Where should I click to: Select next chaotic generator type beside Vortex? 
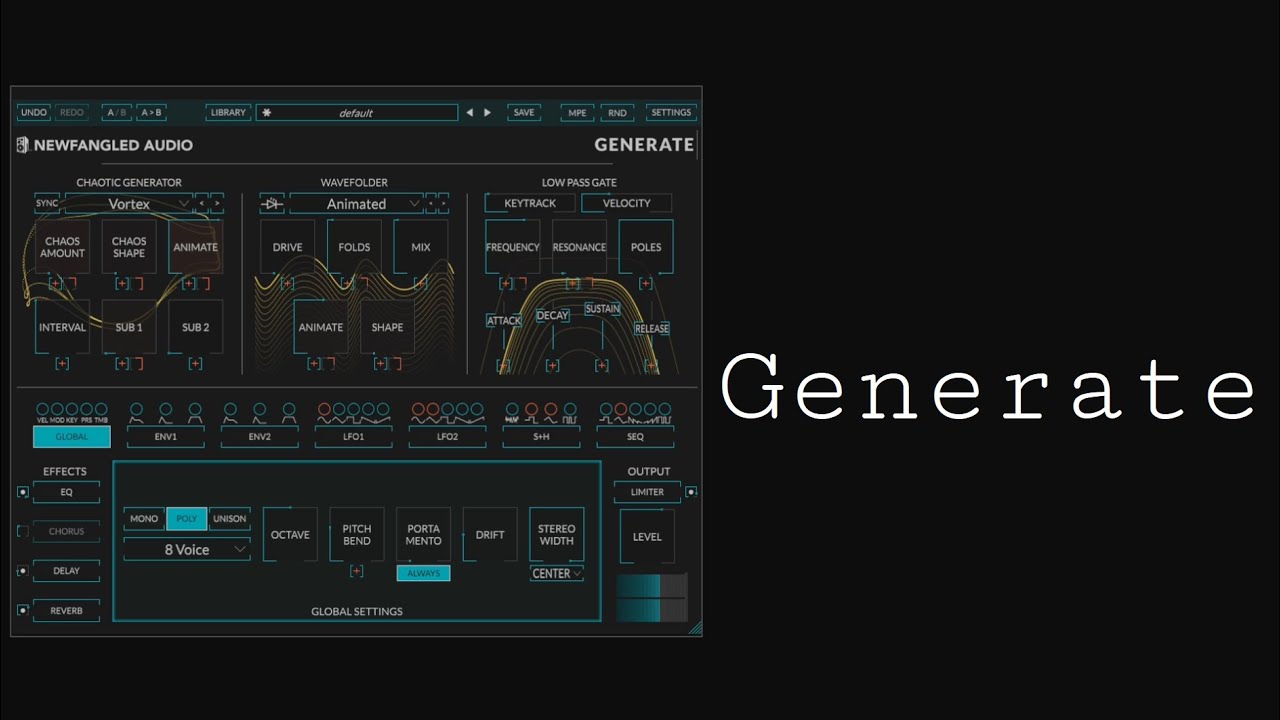[x=217, y=204]
